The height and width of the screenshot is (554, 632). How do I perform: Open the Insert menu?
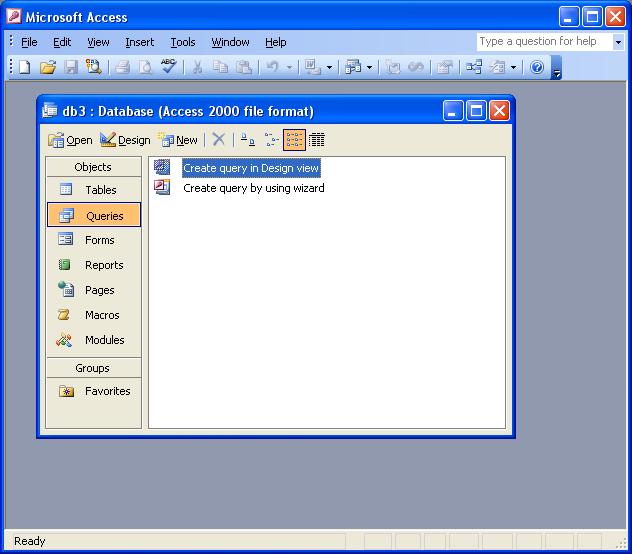(139, 42)
